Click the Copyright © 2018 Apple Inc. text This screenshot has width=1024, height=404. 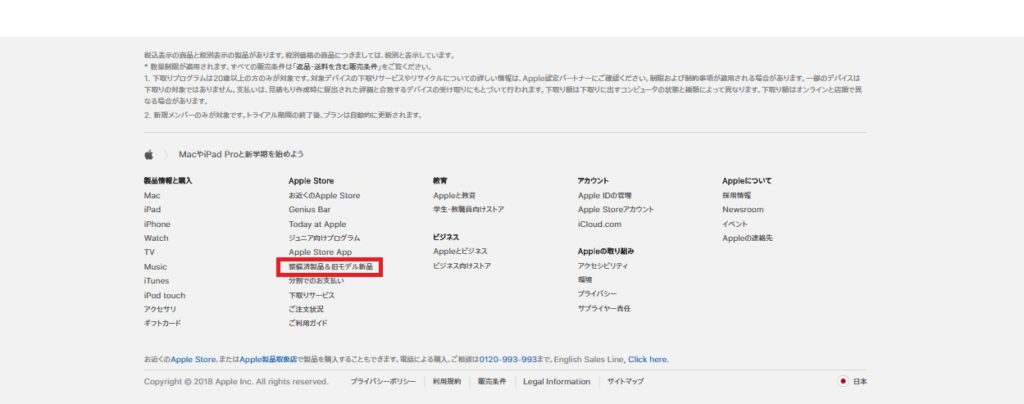tap(236, 382)
